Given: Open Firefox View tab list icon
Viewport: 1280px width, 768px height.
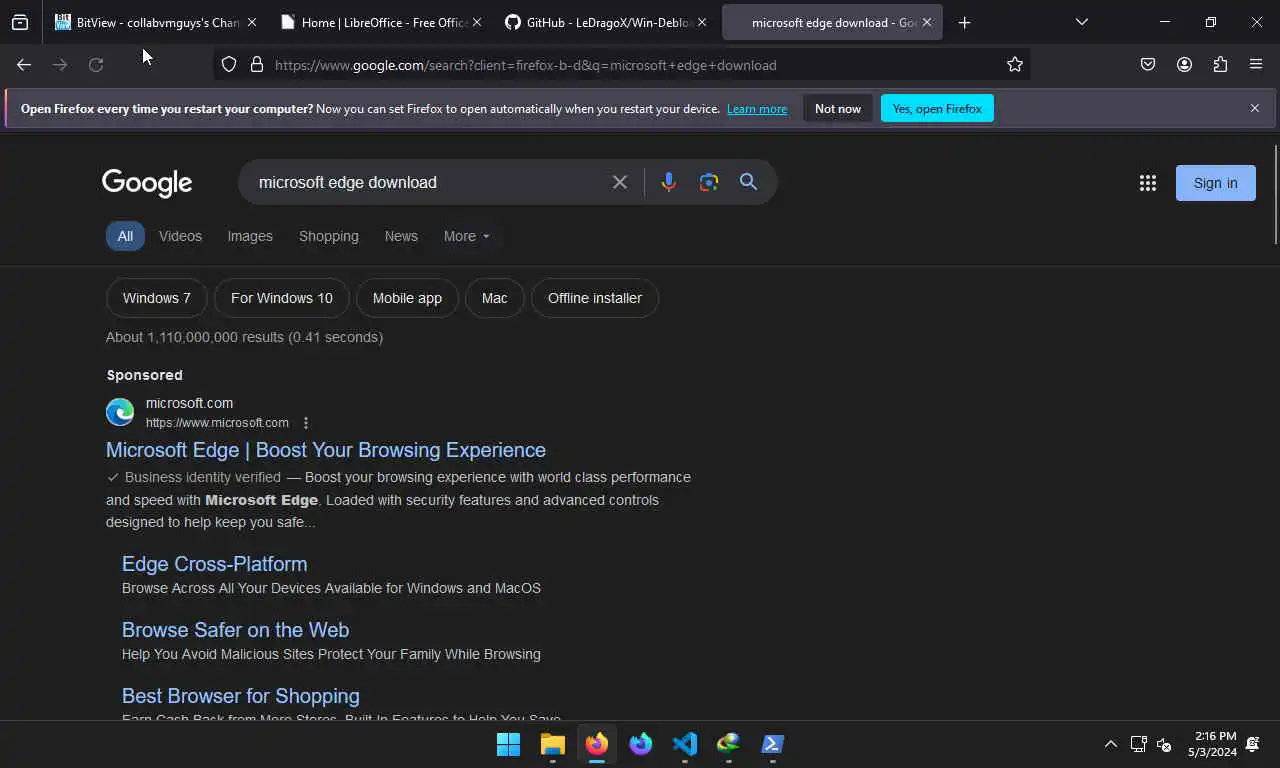Looking at the screenshot, I should 20,22.
